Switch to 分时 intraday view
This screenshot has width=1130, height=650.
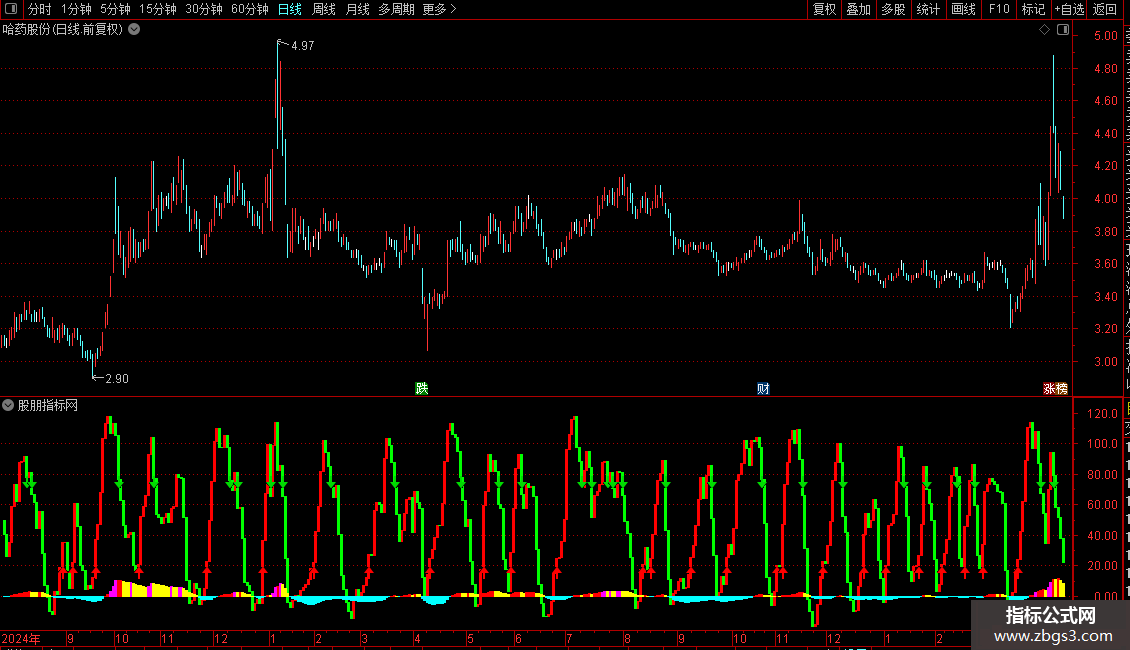[x=40, y=9]
